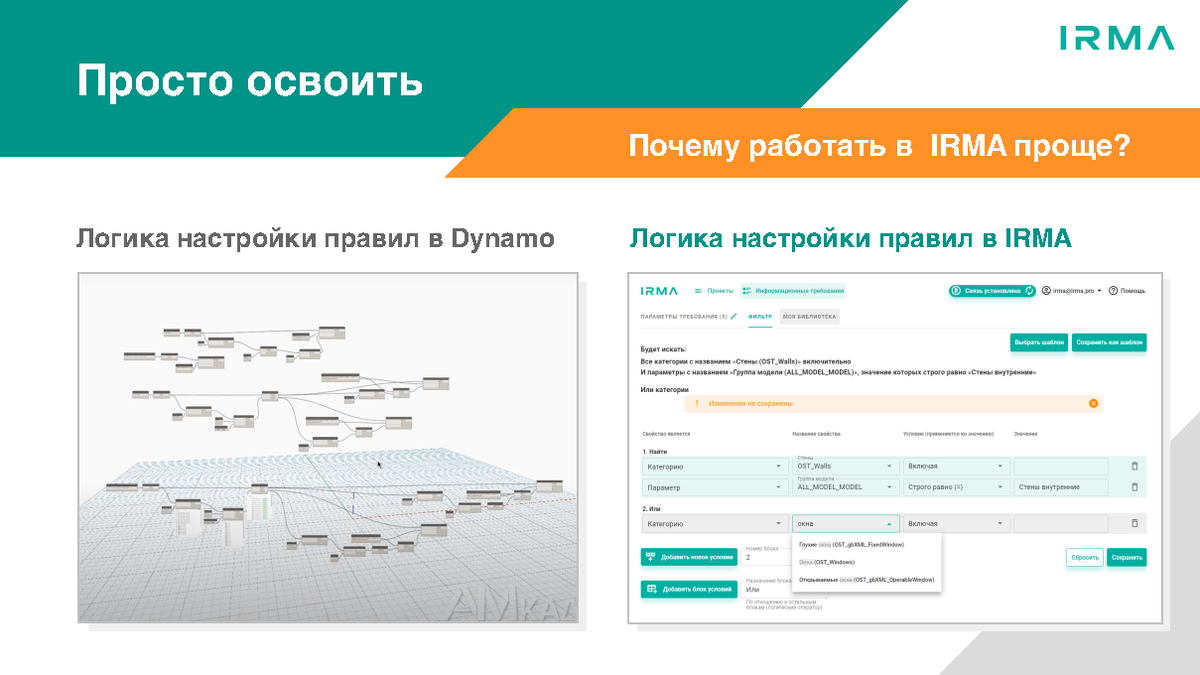Image resolution: width=1200 pixels, height=675 pixels.
Task: Click the warning exclamation icon in the alert
Action: (x=696, y=403)
